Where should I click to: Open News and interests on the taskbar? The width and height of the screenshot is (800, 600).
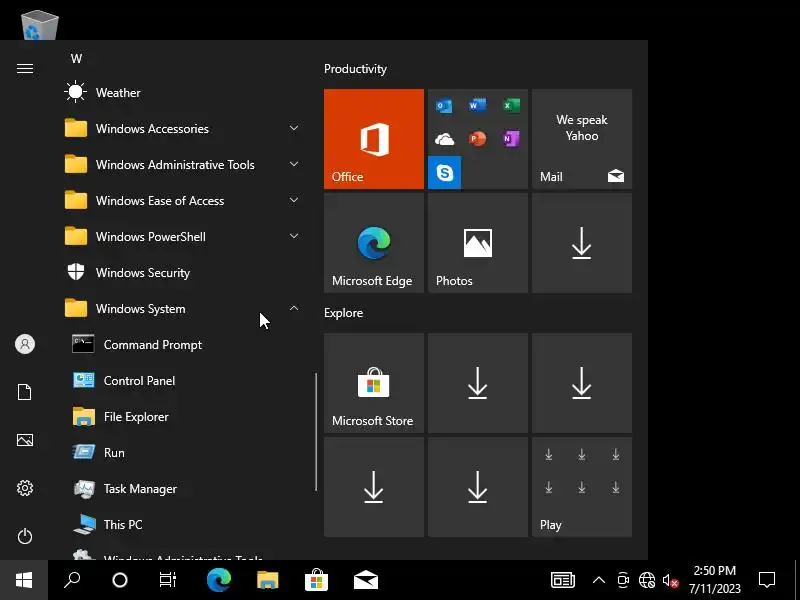pos(563,580)
